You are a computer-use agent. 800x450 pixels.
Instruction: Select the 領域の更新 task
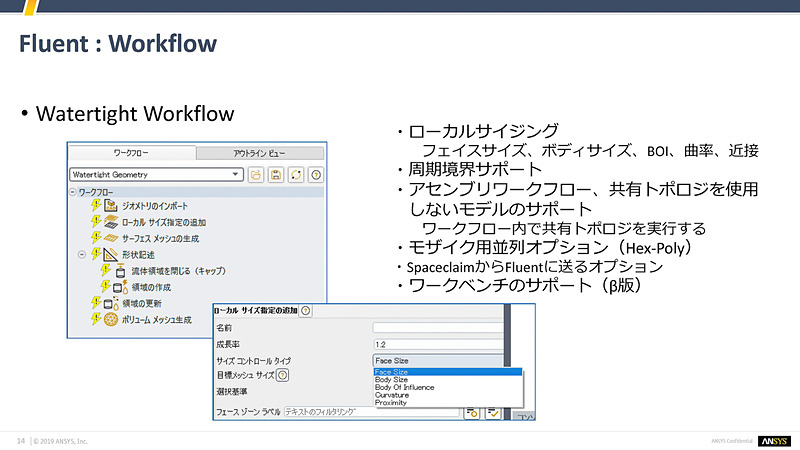click(141, 304)
